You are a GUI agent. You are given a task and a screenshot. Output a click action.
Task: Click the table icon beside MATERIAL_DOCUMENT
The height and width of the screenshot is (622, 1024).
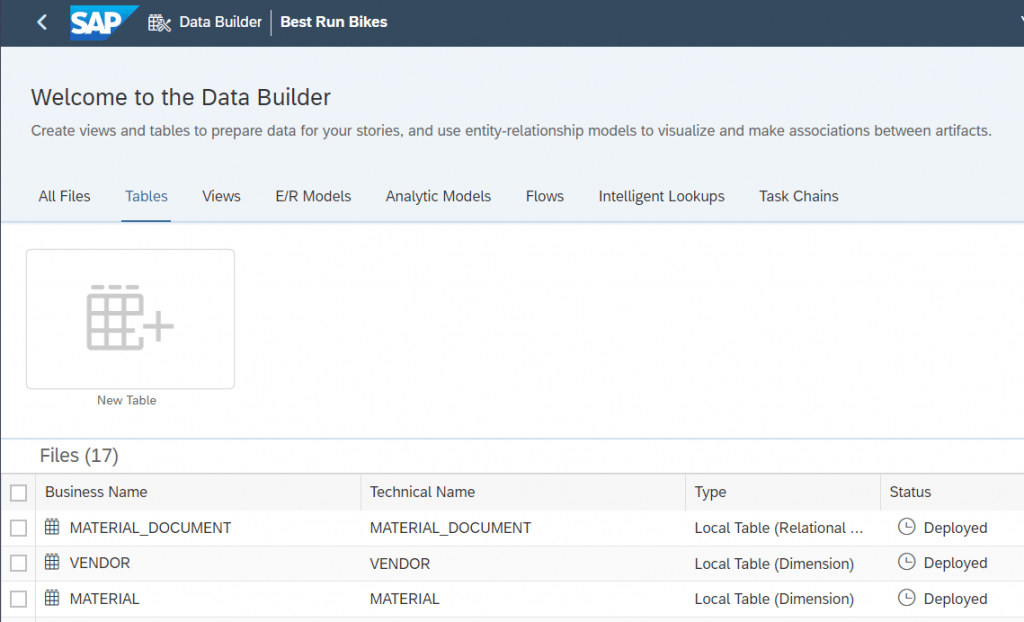pyautogui.click(x=52, y=527)
